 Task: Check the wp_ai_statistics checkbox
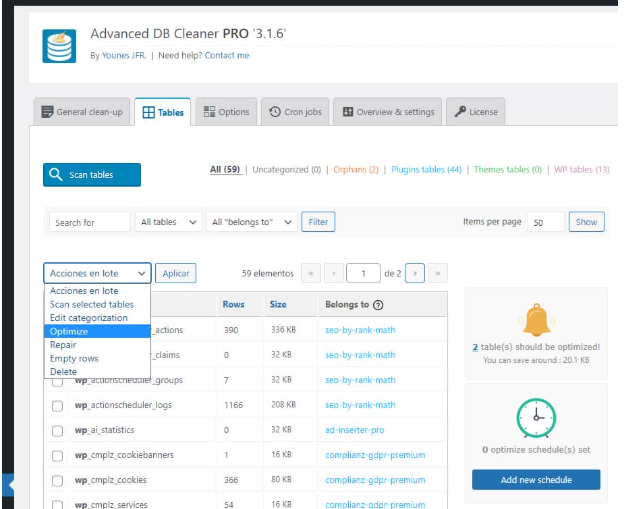[x=57, y=431]
